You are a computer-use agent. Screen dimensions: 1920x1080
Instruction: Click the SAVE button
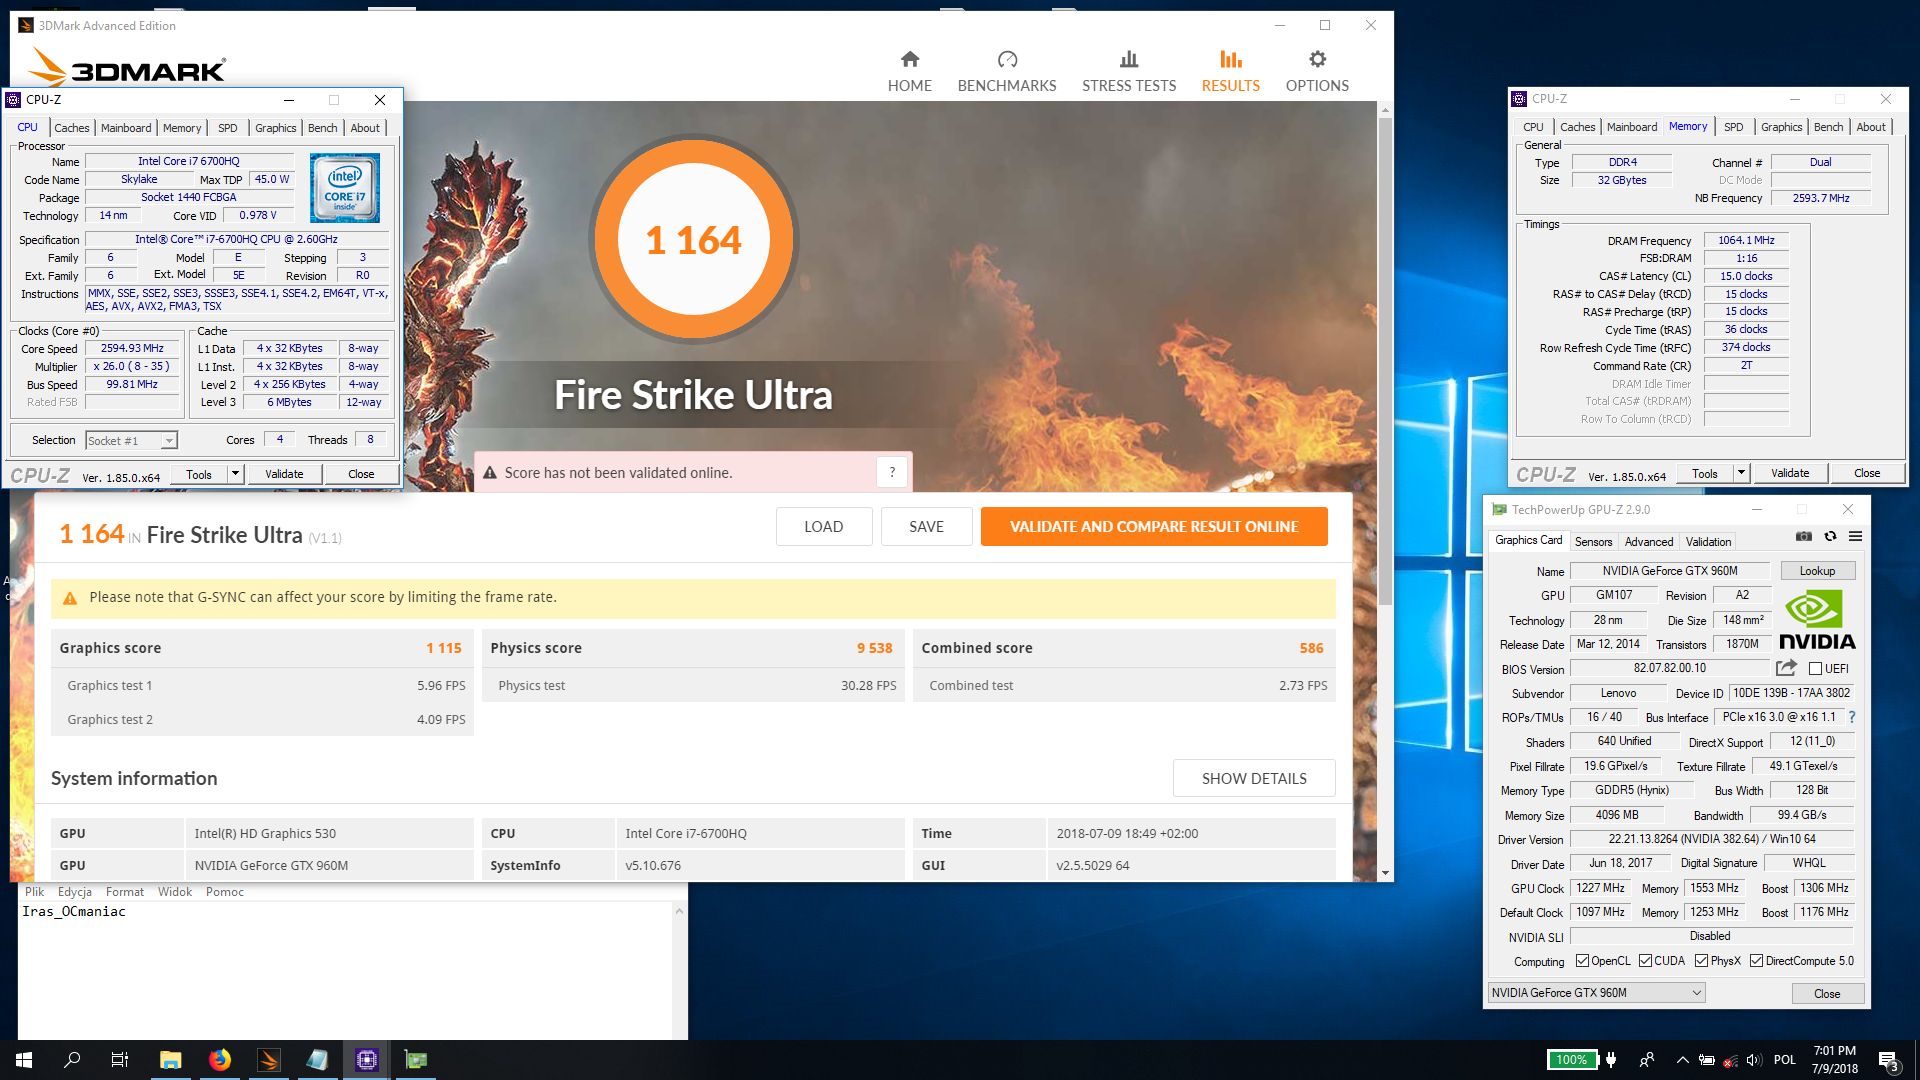tap(926, 527)
